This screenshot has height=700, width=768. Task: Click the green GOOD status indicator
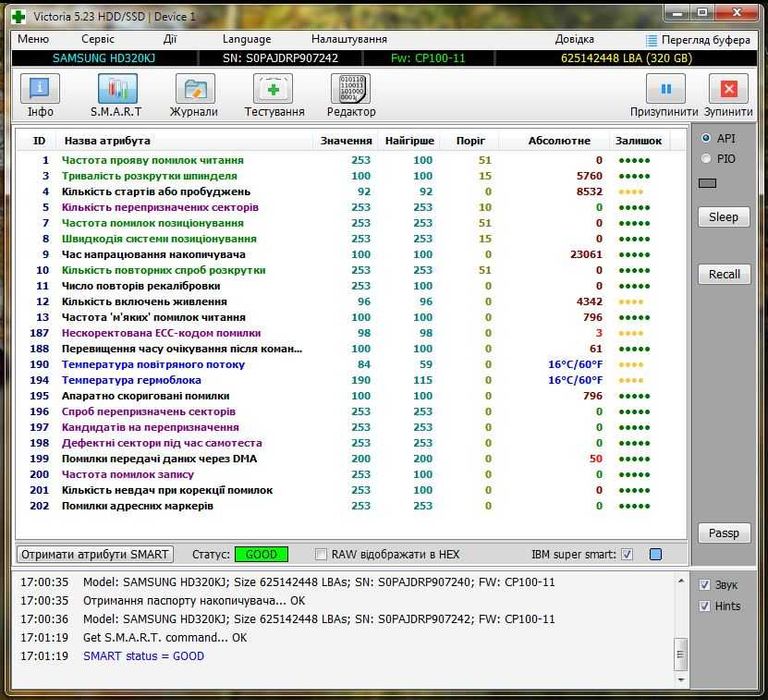(261, 555)
